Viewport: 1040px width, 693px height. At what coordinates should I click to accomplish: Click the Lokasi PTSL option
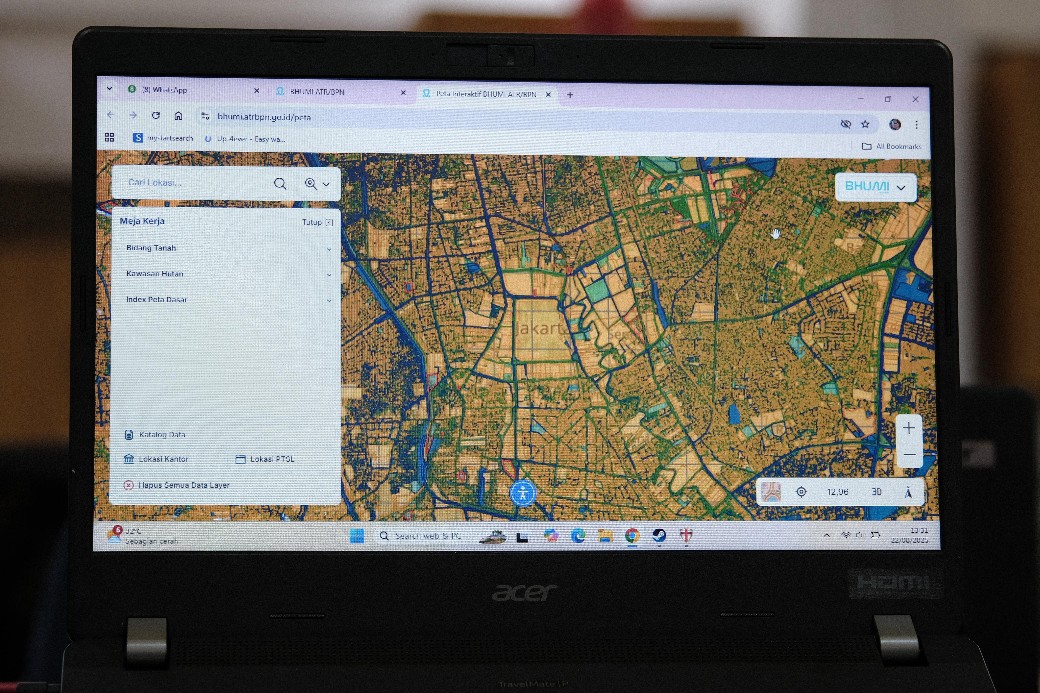[265, 459]
